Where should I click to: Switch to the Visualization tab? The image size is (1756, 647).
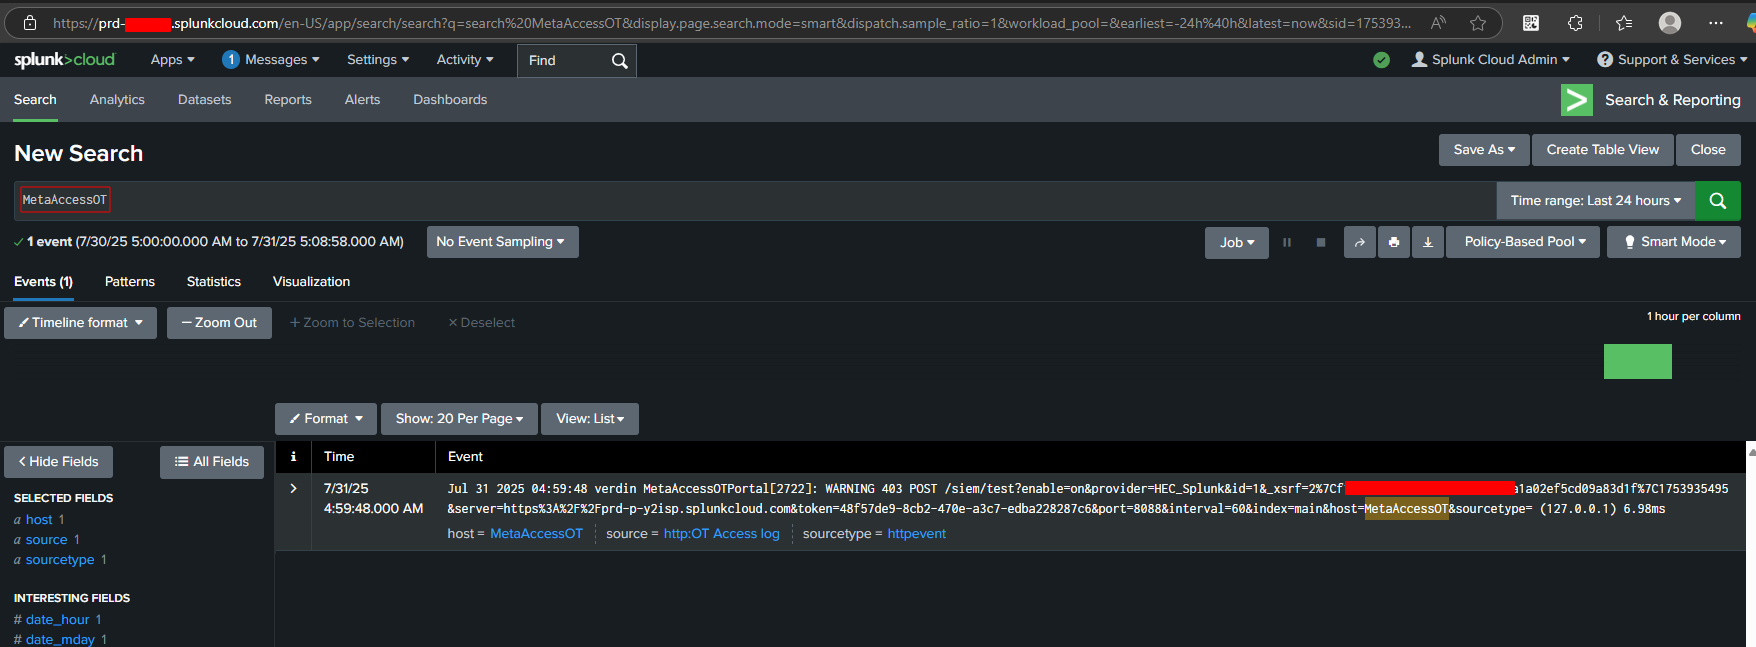[311, 282]
